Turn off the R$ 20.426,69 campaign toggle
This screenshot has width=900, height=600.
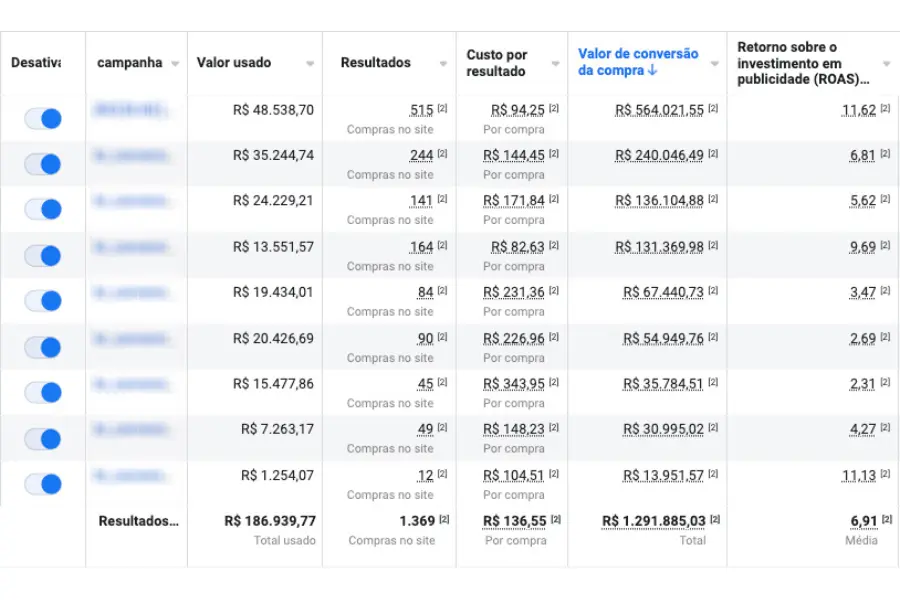pos(43,347)
